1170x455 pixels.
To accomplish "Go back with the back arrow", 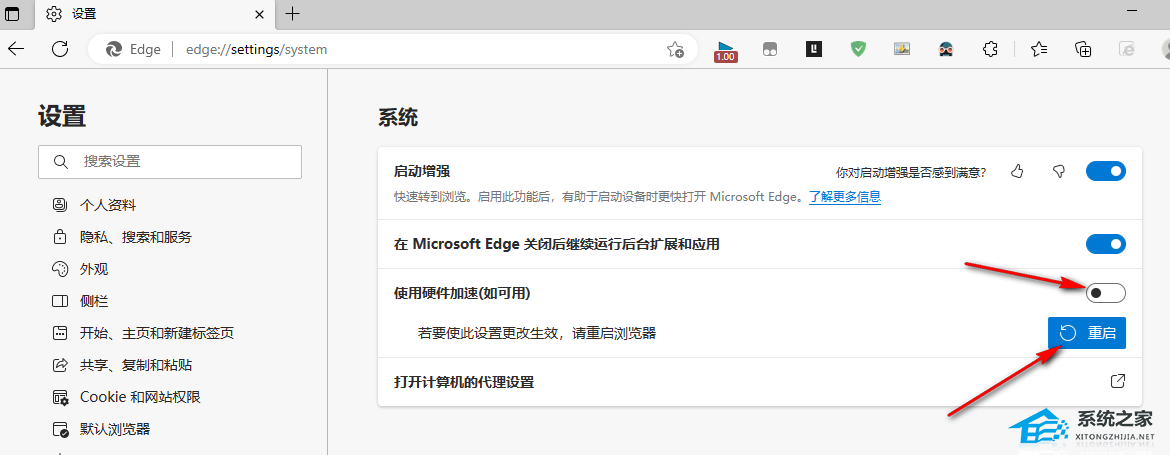I will pyautogui.click(x=17, y=49).
